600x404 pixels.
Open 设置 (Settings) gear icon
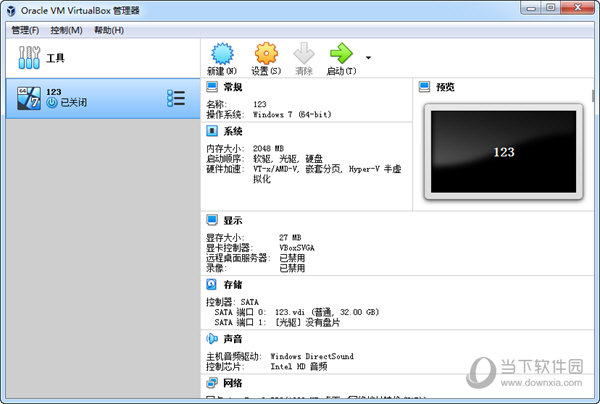point(266,54)
